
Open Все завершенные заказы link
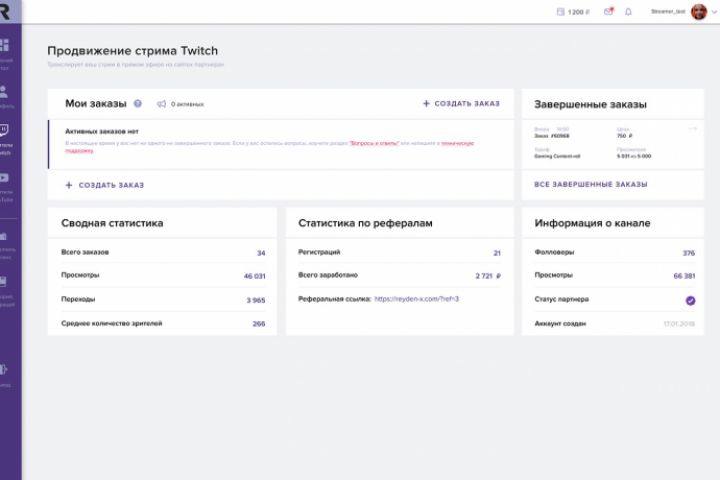click(x=591, y=185)
